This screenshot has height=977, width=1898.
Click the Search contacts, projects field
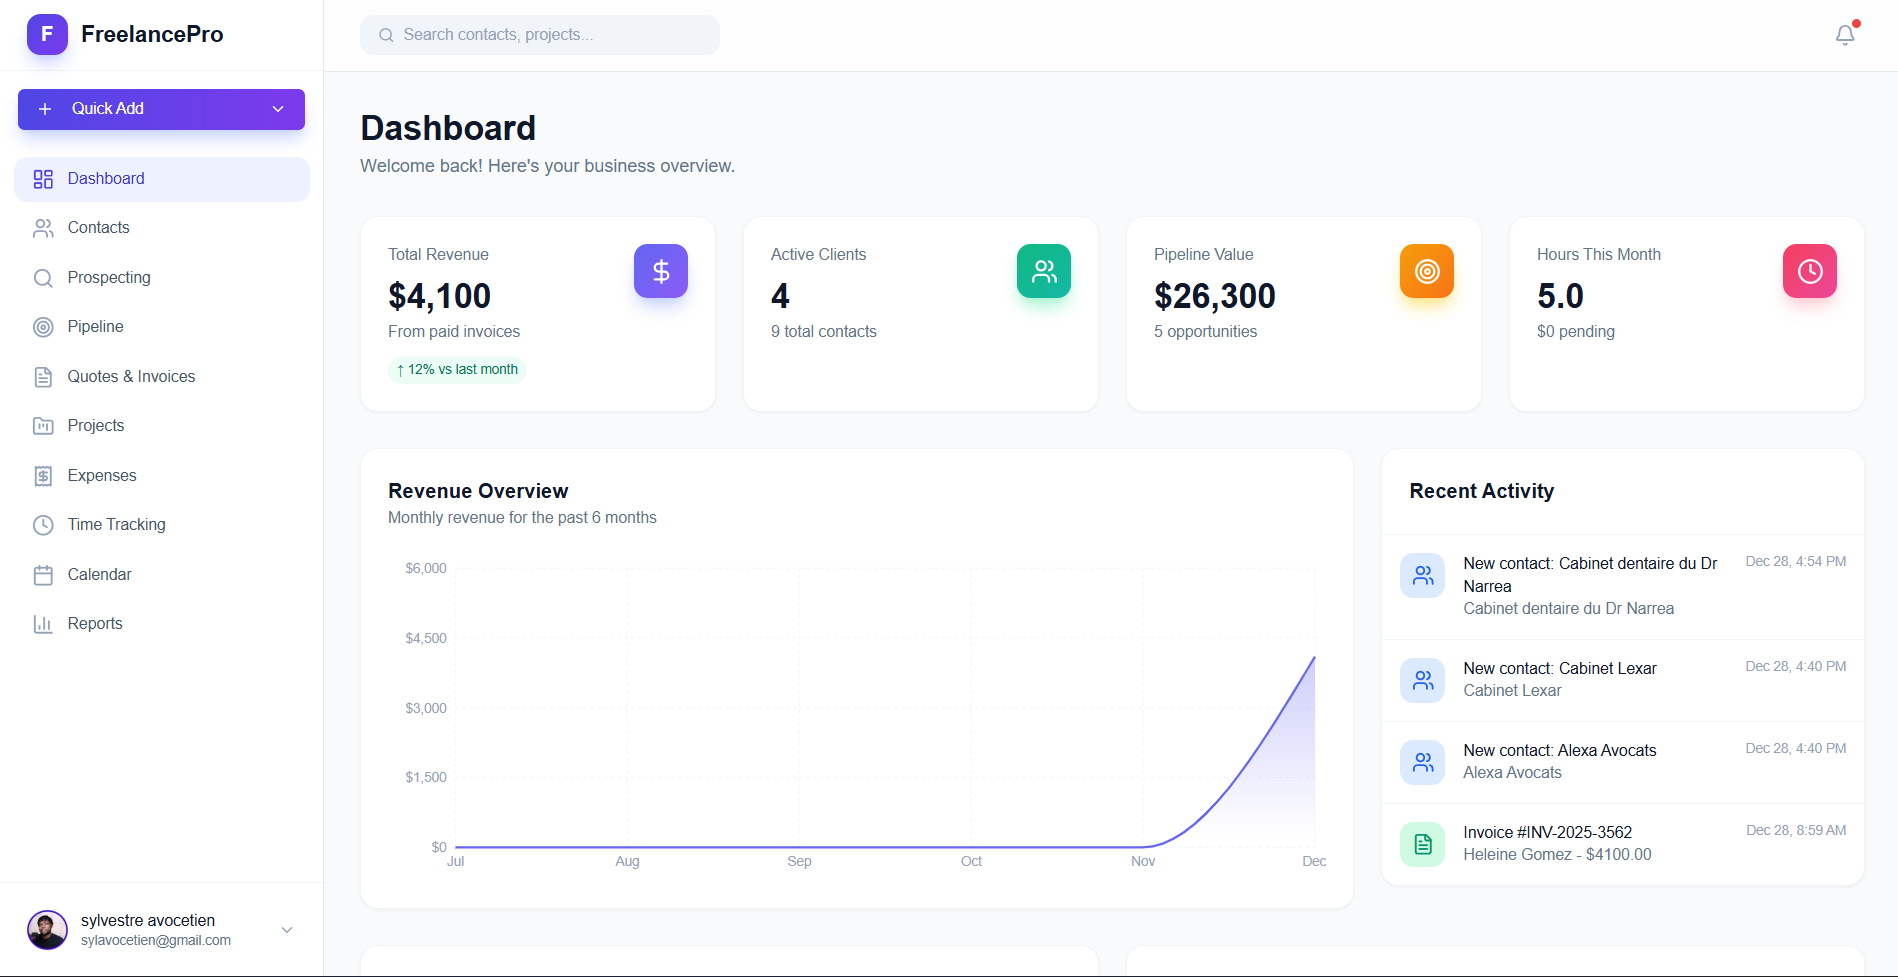(540, 35)
